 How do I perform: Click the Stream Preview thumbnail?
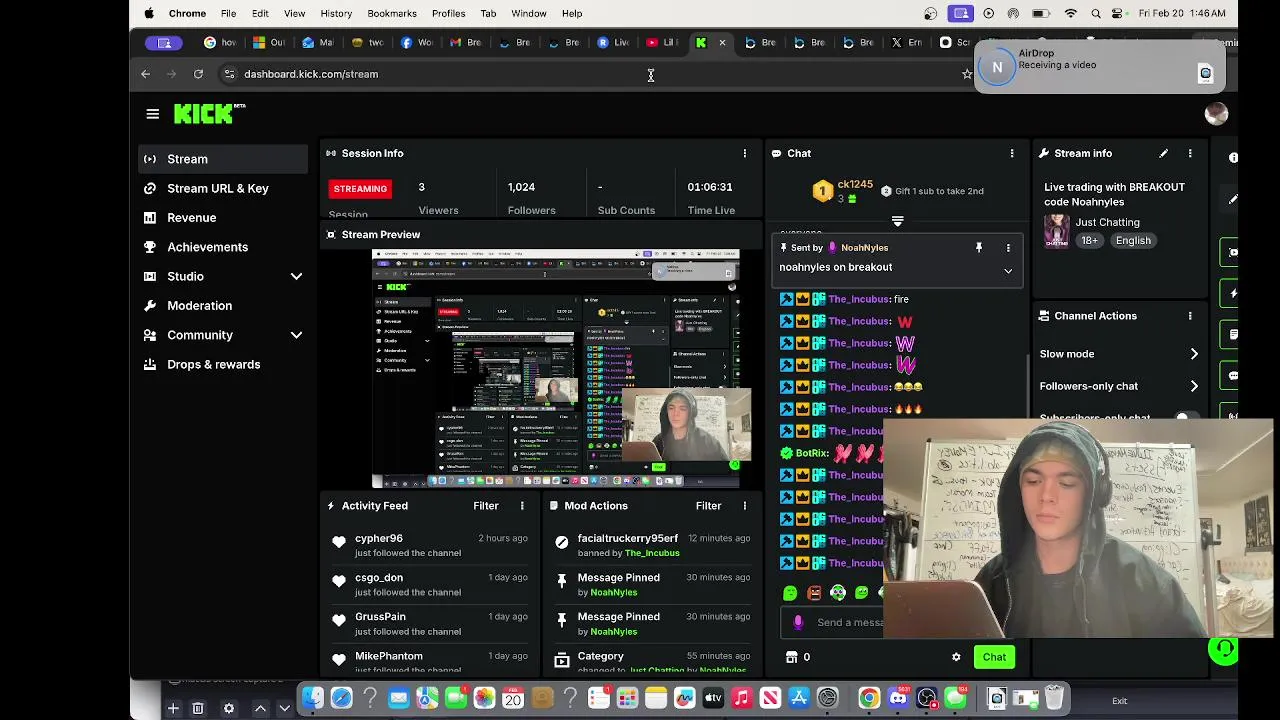point(555,368)
